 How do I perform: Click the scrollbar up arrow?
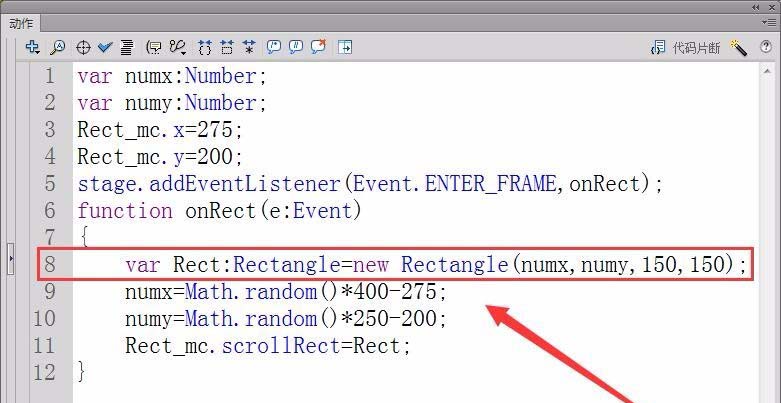point(767,72)
